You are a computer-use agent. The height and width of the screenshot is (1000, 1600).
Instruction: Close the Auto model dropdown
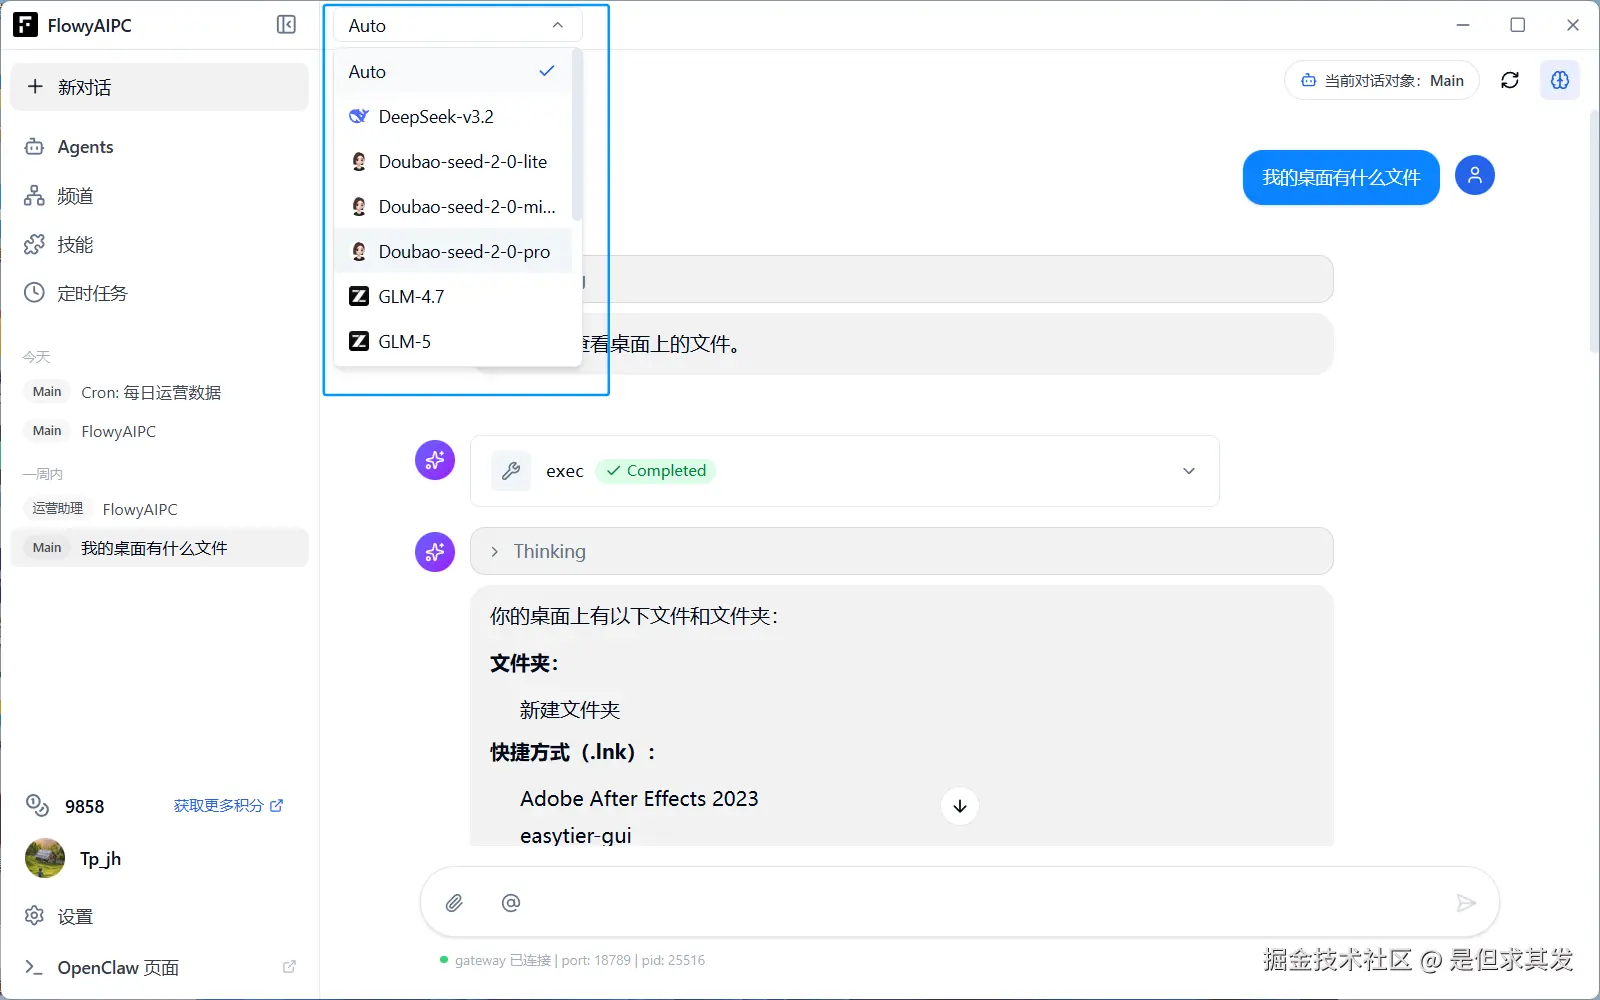click(x=556, y=25)
